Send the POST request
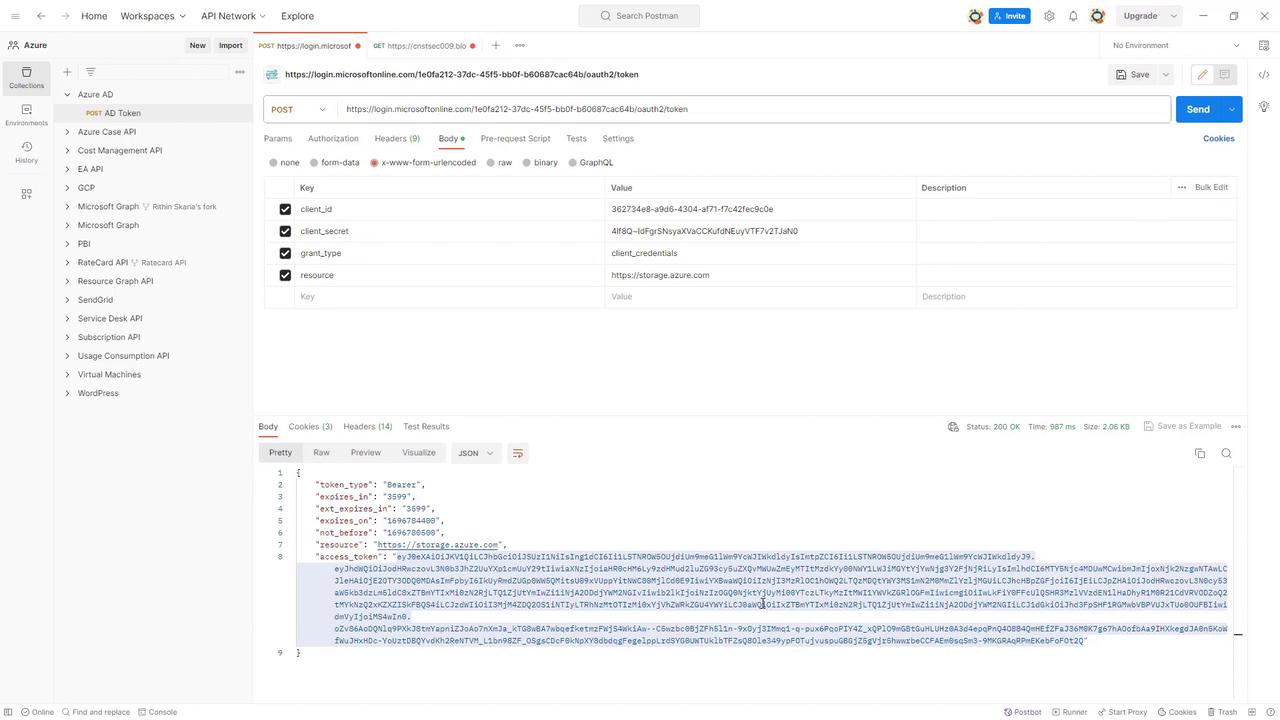This screenshot has width=1280, height=720. coord(1198,109)
